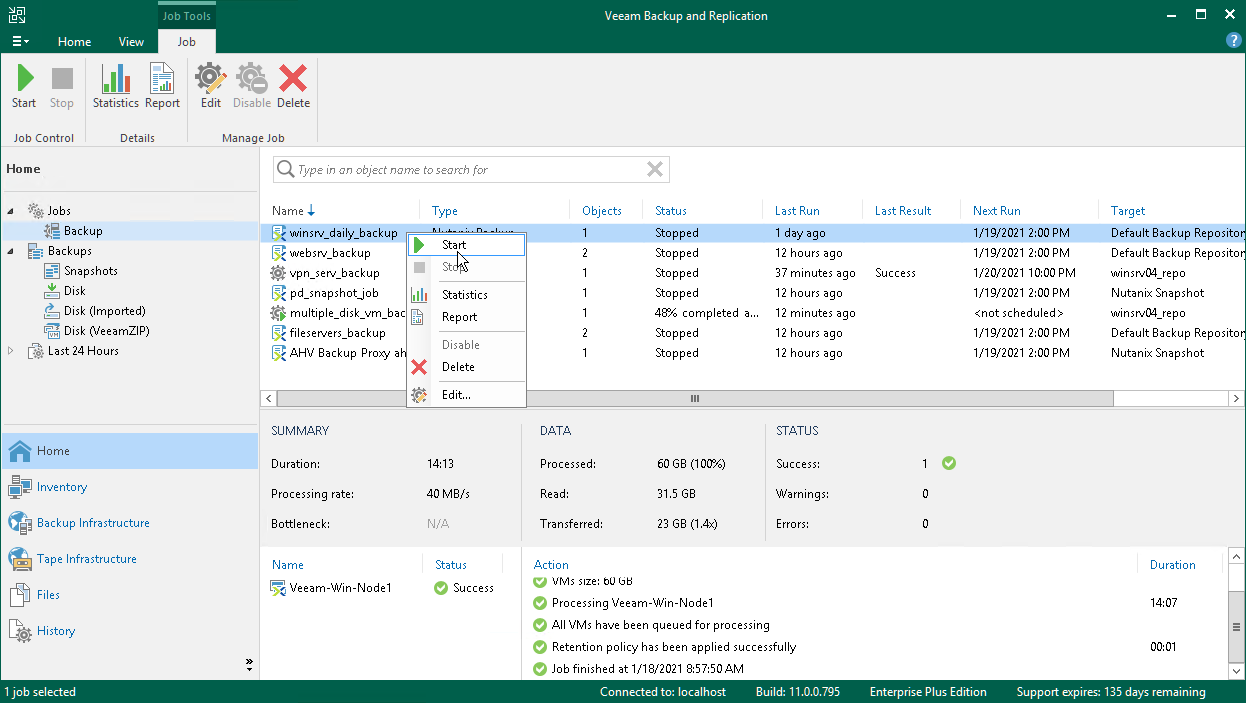The width and height of the screenshot is (1246, 703).
Task: Collapse the Backups tree node
Action: (x=11, y=251)
